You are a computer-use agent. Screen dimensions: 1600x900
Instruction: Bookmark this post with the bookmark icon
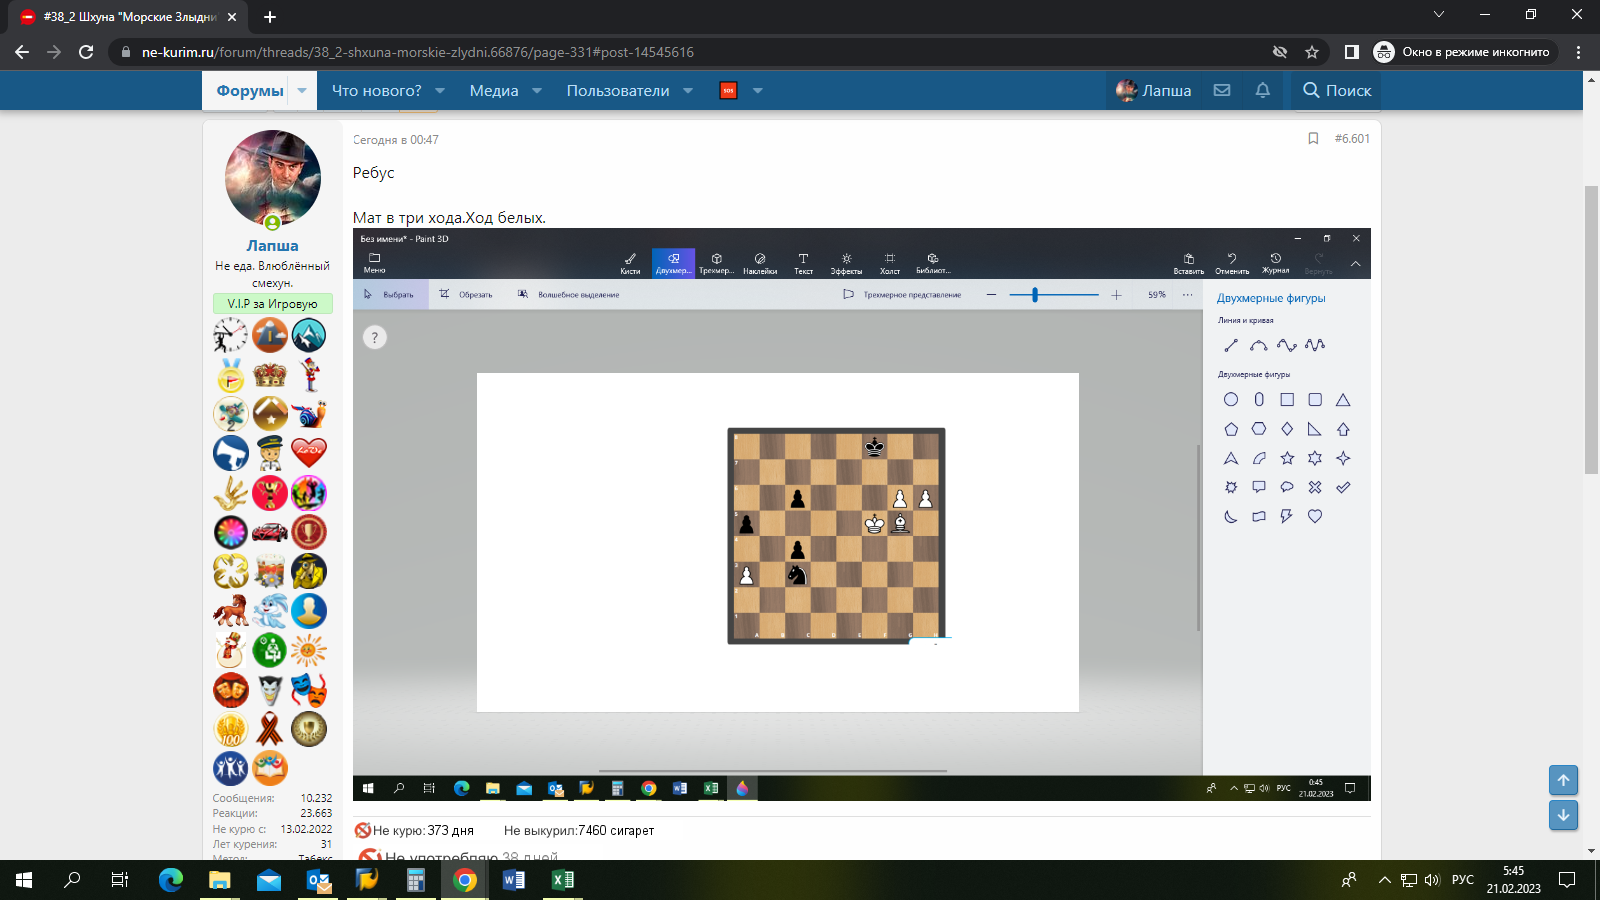[1313, 139]
